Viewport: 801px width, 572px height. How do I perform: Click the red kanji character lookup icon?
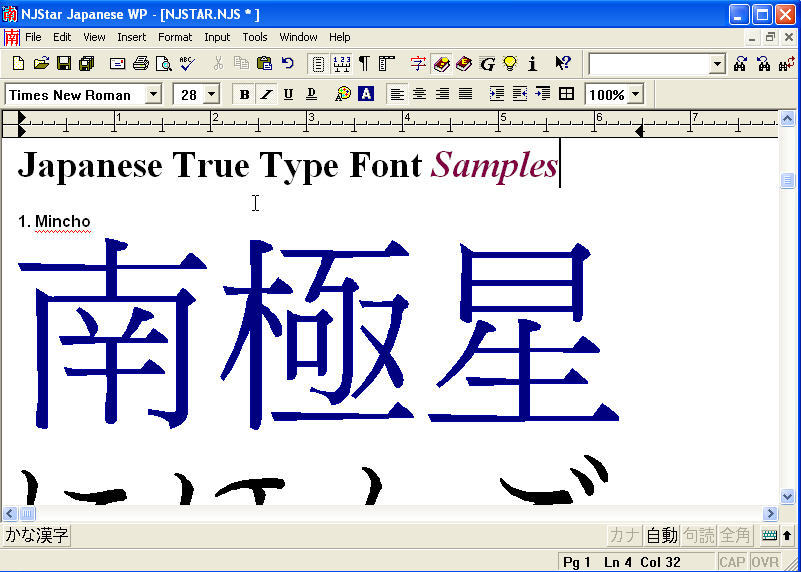pos(418,64)
